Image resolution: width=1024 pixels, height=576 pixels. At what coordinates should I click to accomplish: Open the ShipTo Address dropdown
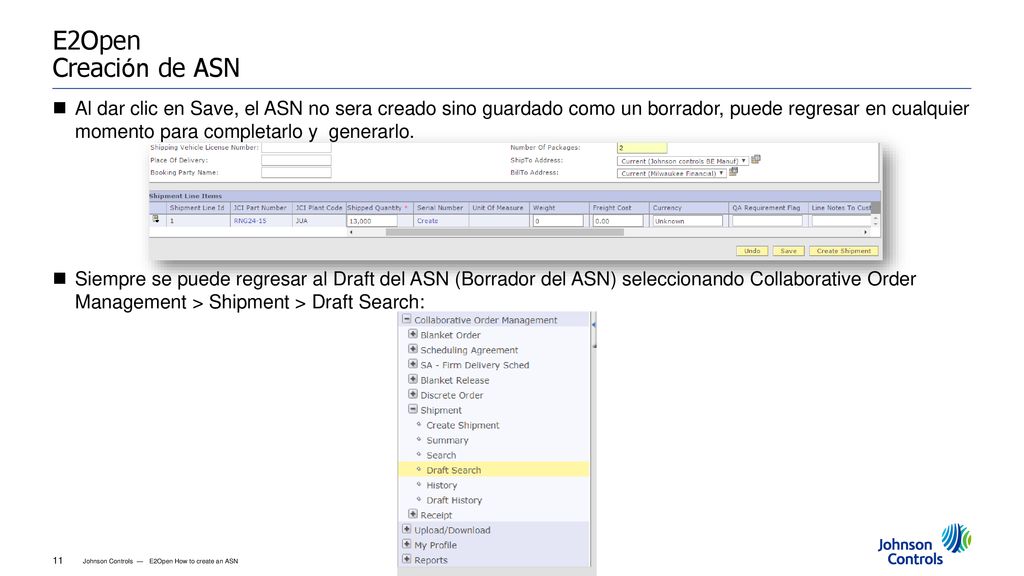(682, 161)
